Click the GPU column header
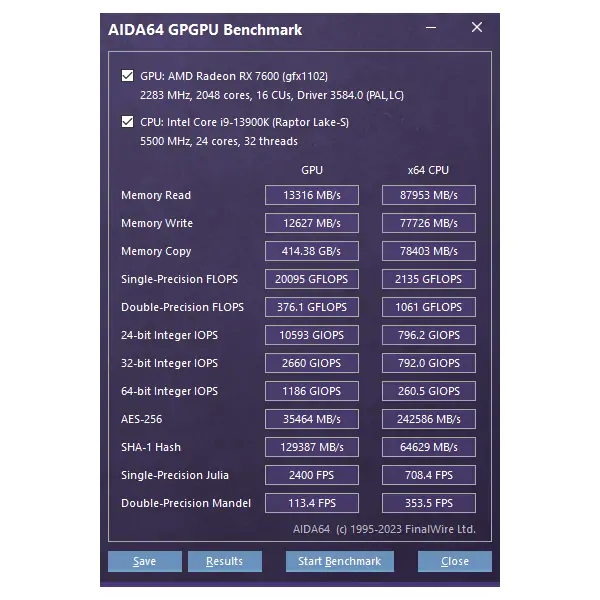This screenshot has width=600, height=600. 312,170
